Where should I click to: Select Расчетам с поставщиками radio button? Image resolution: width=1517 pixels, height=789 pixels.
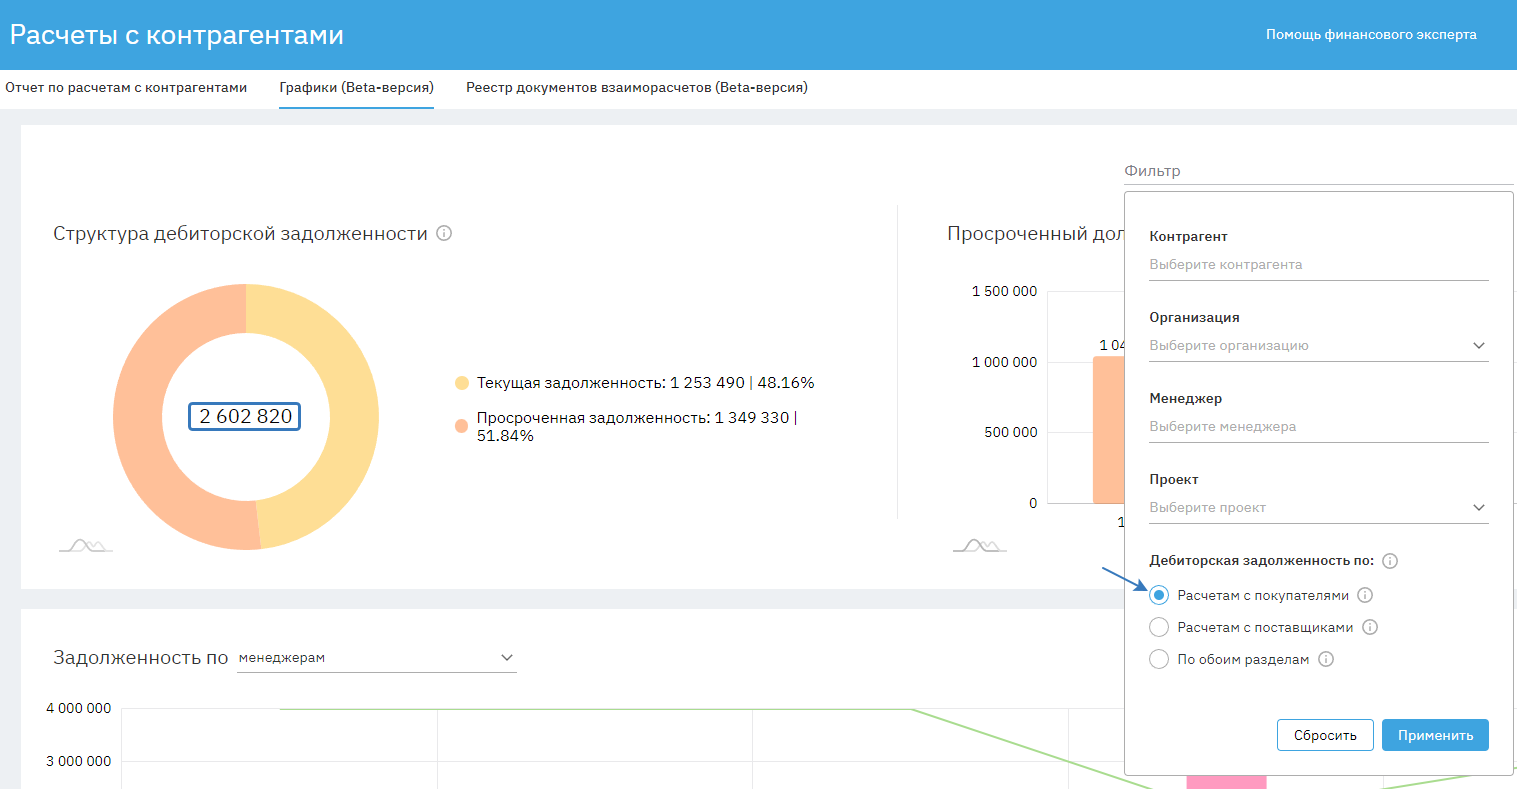(x=1159, y=627)
